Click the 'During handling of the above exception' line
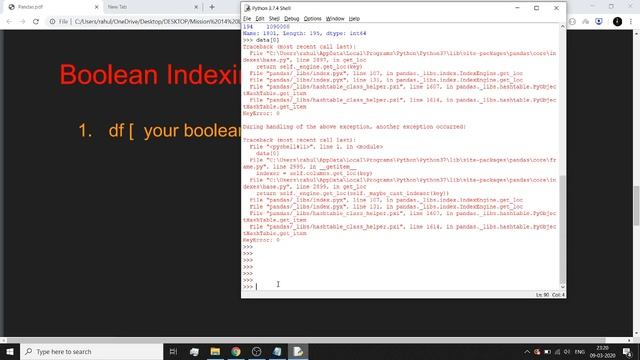 [x=354, y=127]
